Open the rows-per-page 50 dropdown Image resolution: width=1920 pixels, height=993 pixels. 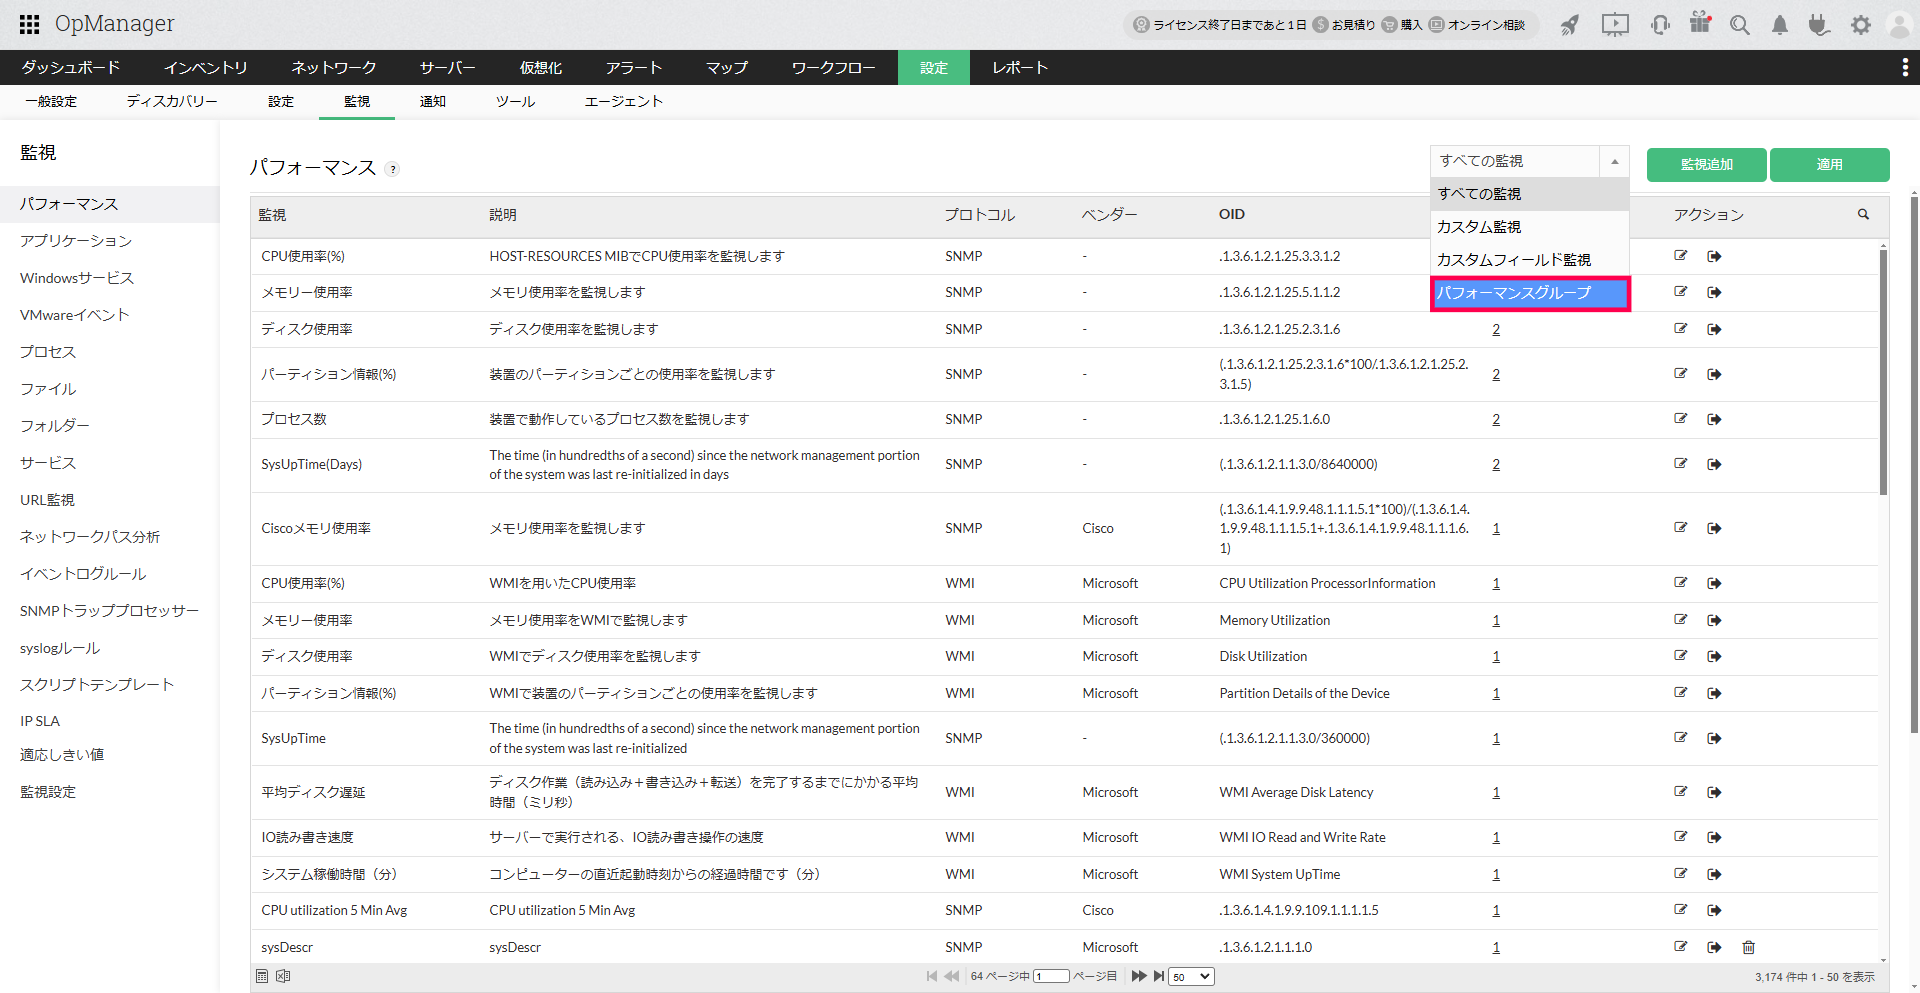[x=1192, y=977]
